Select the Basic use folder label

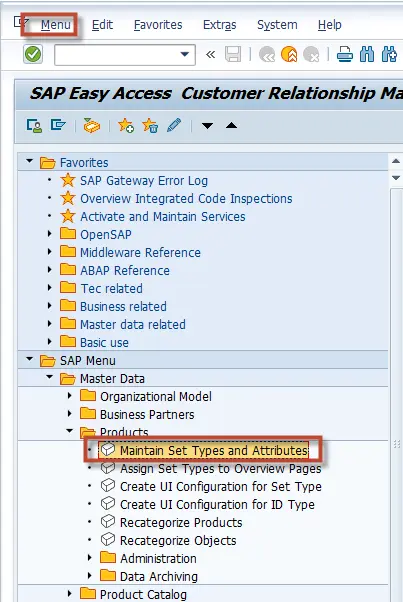[104, 342]
